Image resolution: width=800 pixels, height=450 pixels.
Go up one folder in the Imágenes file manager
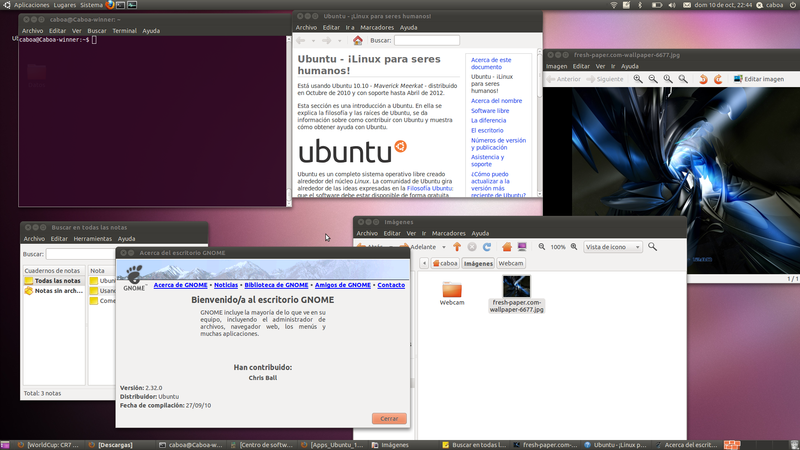coord(457,247)
